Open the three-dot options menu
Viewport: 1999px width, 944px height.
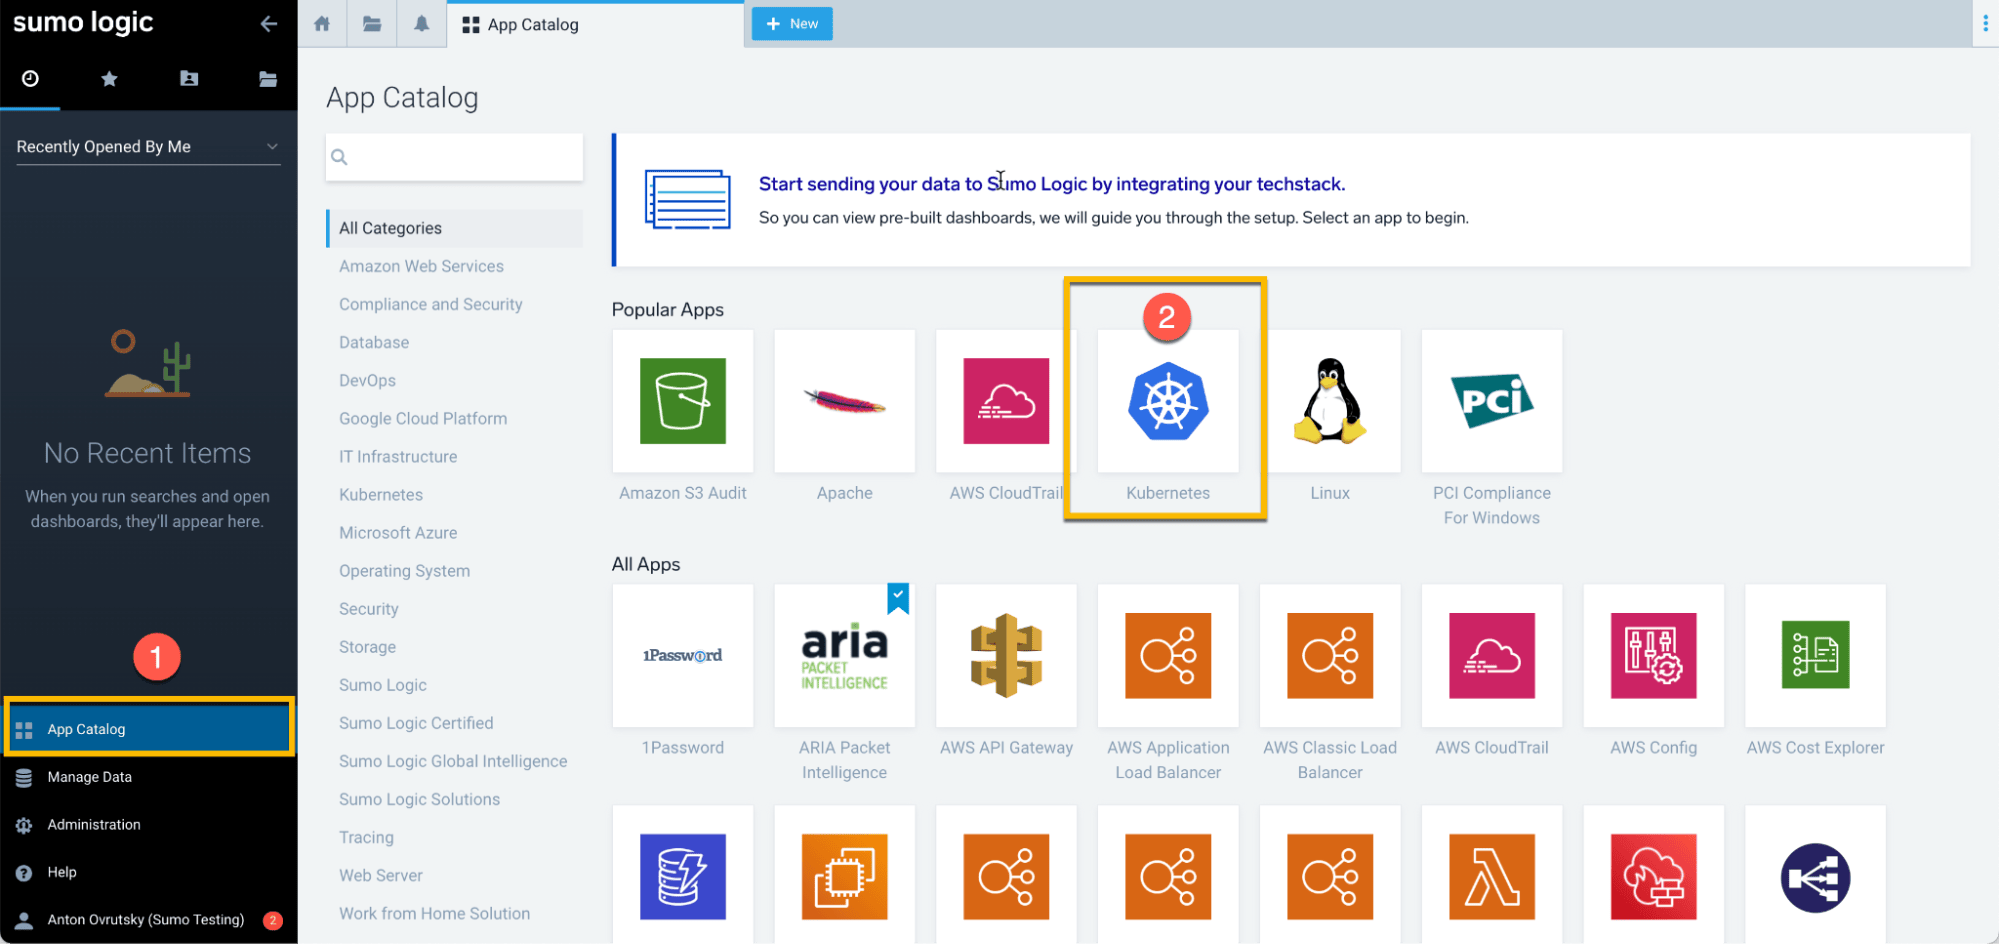1985,22
